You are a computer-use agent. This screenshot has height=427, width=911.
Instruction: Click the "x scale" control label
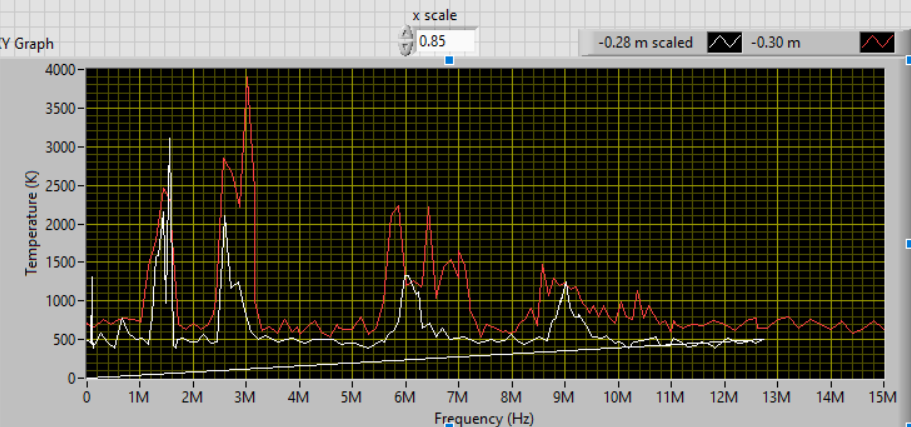coord(435,16)
